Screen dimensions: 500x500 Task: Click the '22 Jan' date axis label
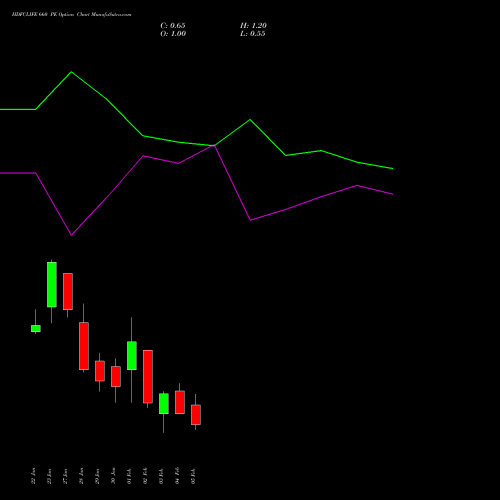point(33,476)
